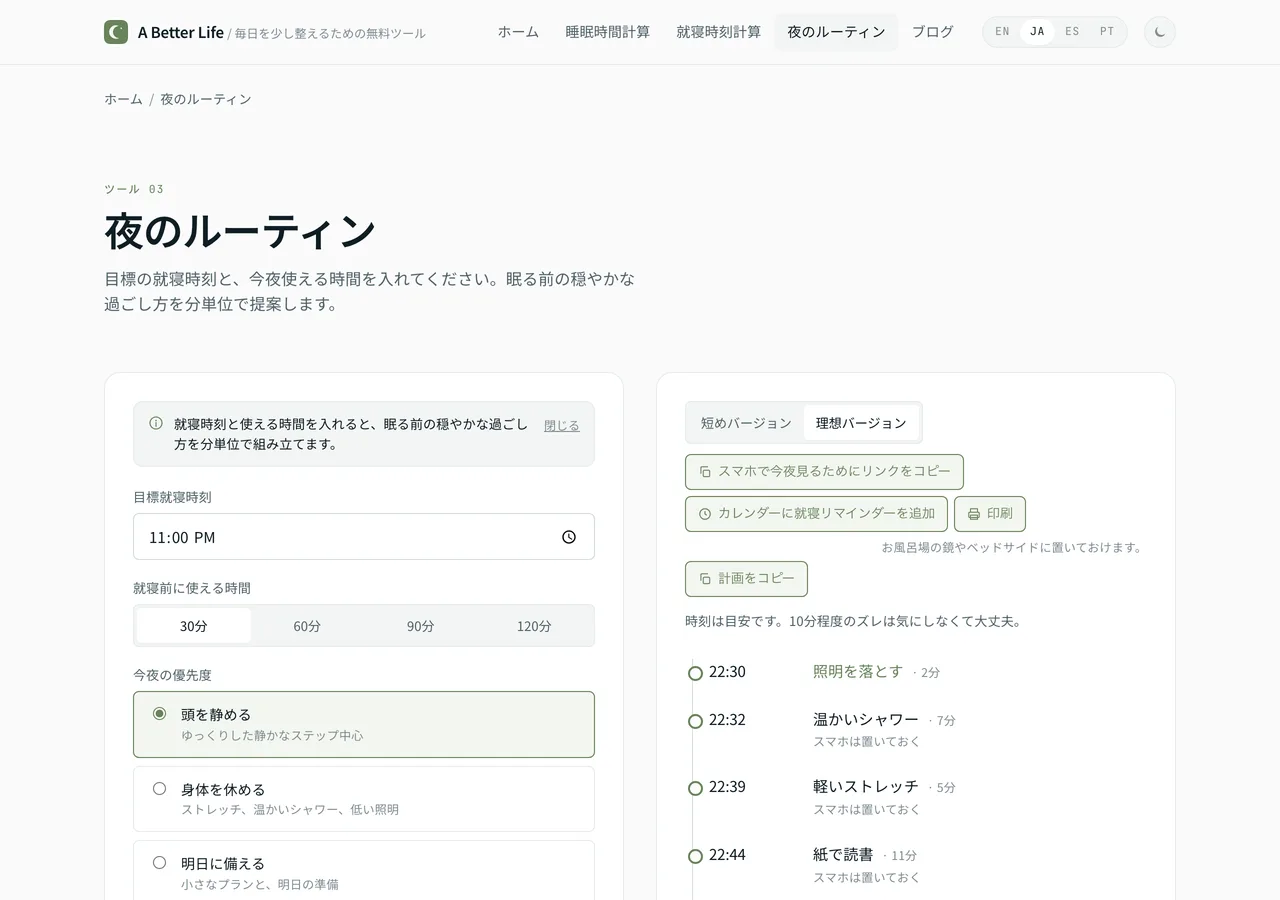Screen dimensions: 1280x900
Task: Click the A Better Life moon logo
Action: (x=116, y=32)
